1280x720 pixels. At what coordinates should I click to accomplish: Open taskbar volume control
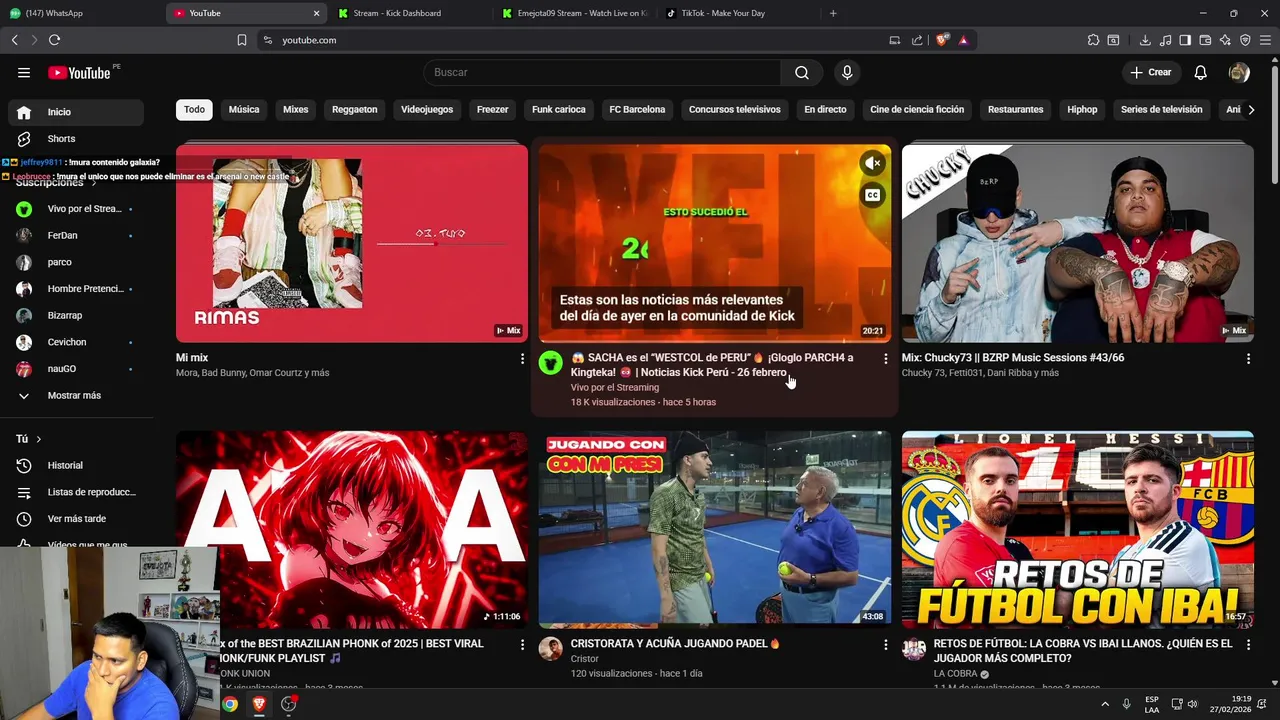pos(1192,704)
